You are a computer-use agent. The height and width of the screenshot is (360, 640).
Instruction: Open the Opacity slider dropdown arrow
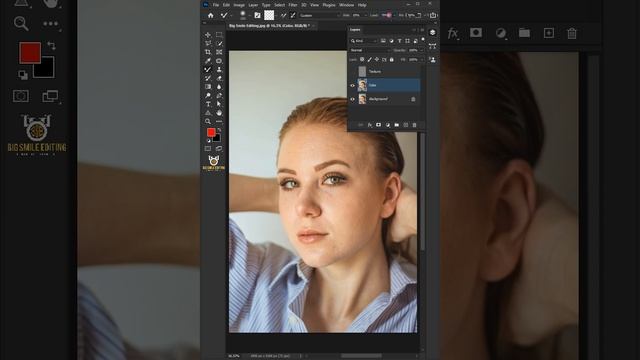pyautogui.click(x=421, y=50)
